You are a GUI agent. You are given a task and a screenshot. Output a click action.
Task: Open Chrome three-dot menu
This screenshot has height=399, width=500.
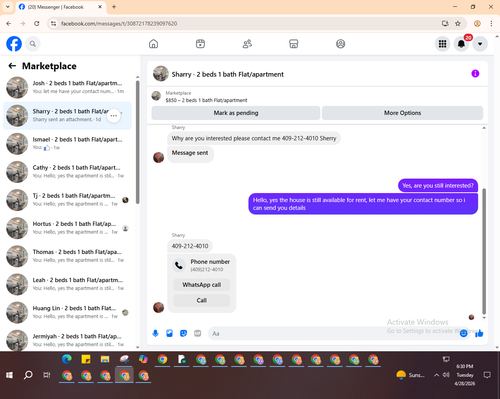(491, 24)
